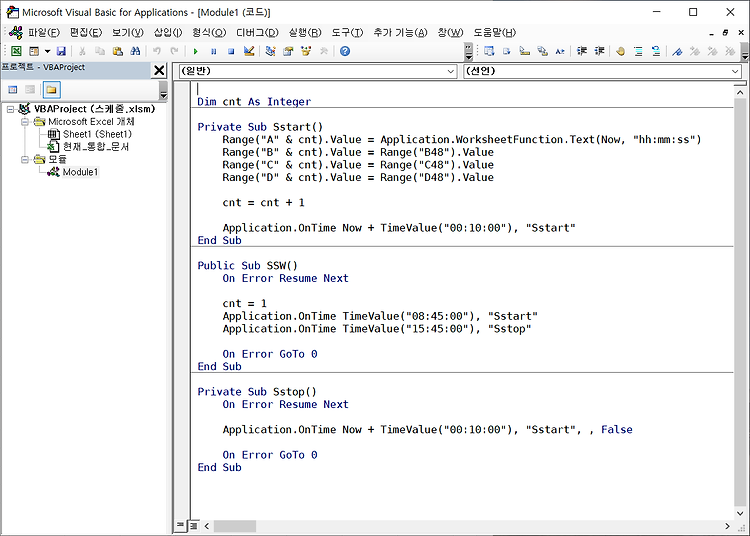Toggle Bookmark with blue flag icon
Image resolution: width=750 pixels, height=536 pixels.
click(x=677, y=51)
